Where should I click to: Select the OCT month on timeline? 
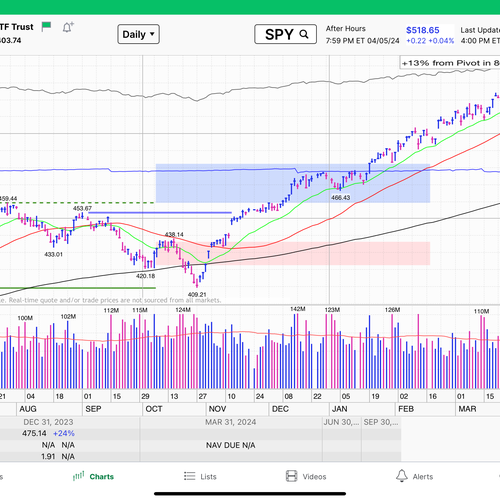click(x=154, y=409)
